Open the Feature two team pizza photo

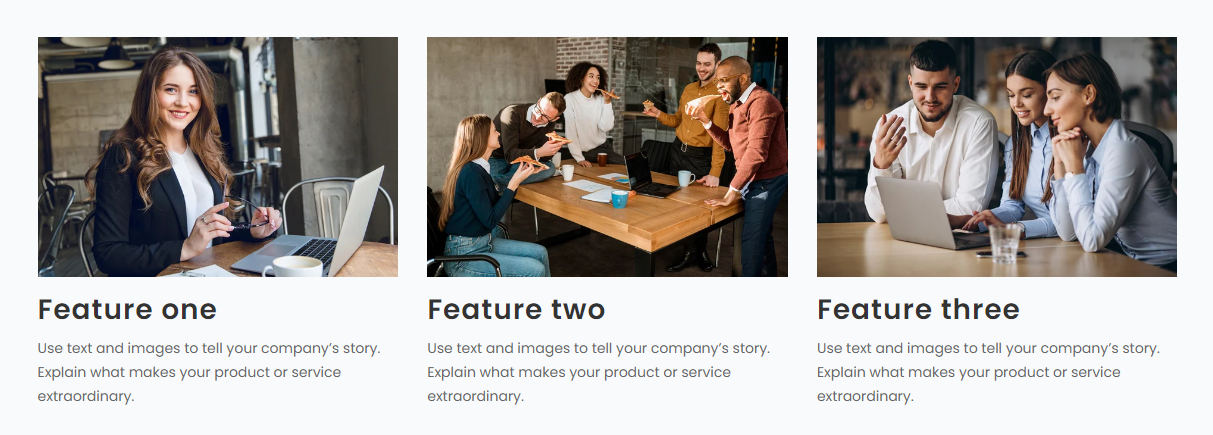(x=607, y=157)
